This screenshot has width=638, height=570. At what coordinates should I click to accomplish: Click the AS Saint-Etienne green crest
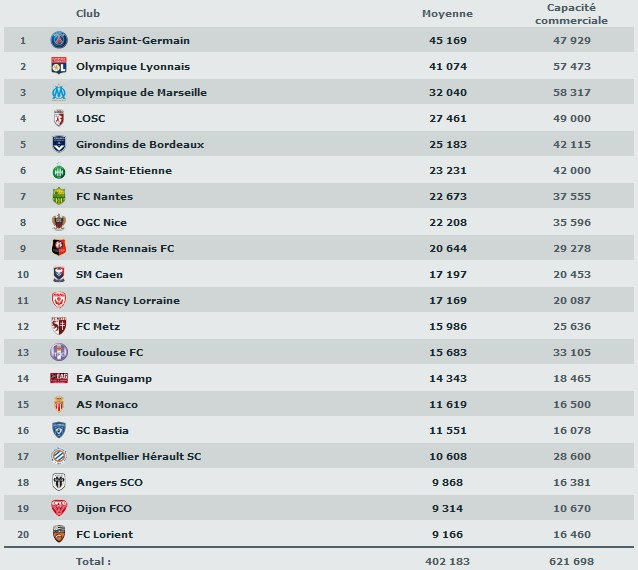(58, 171)
